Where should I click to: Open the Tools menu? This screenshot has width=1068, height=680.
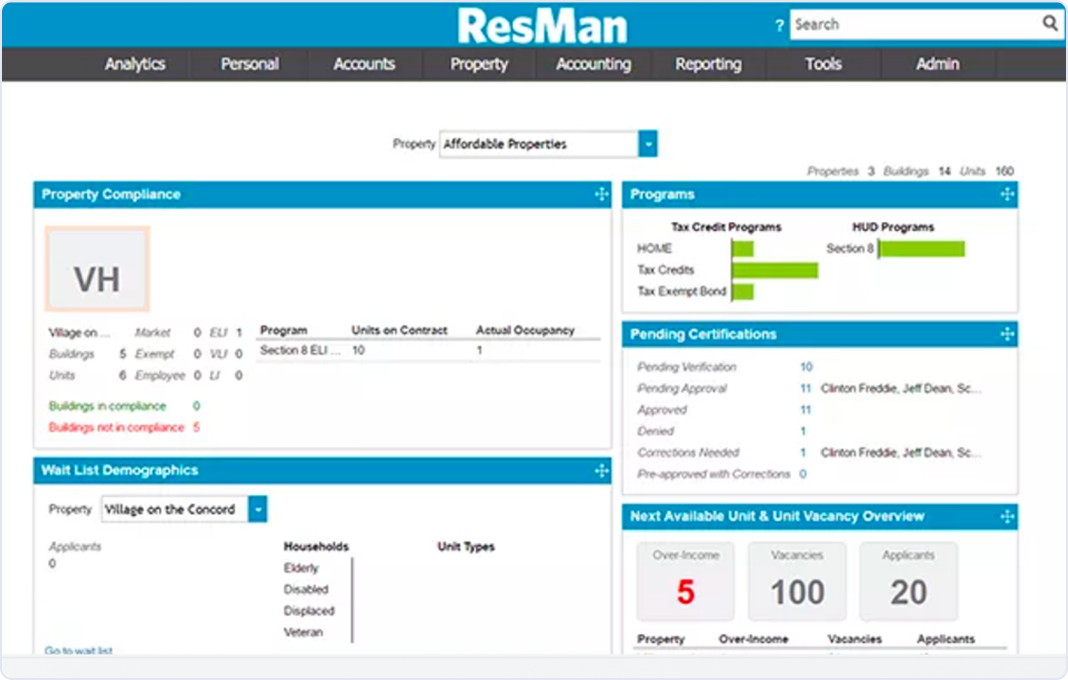(823, 64)
